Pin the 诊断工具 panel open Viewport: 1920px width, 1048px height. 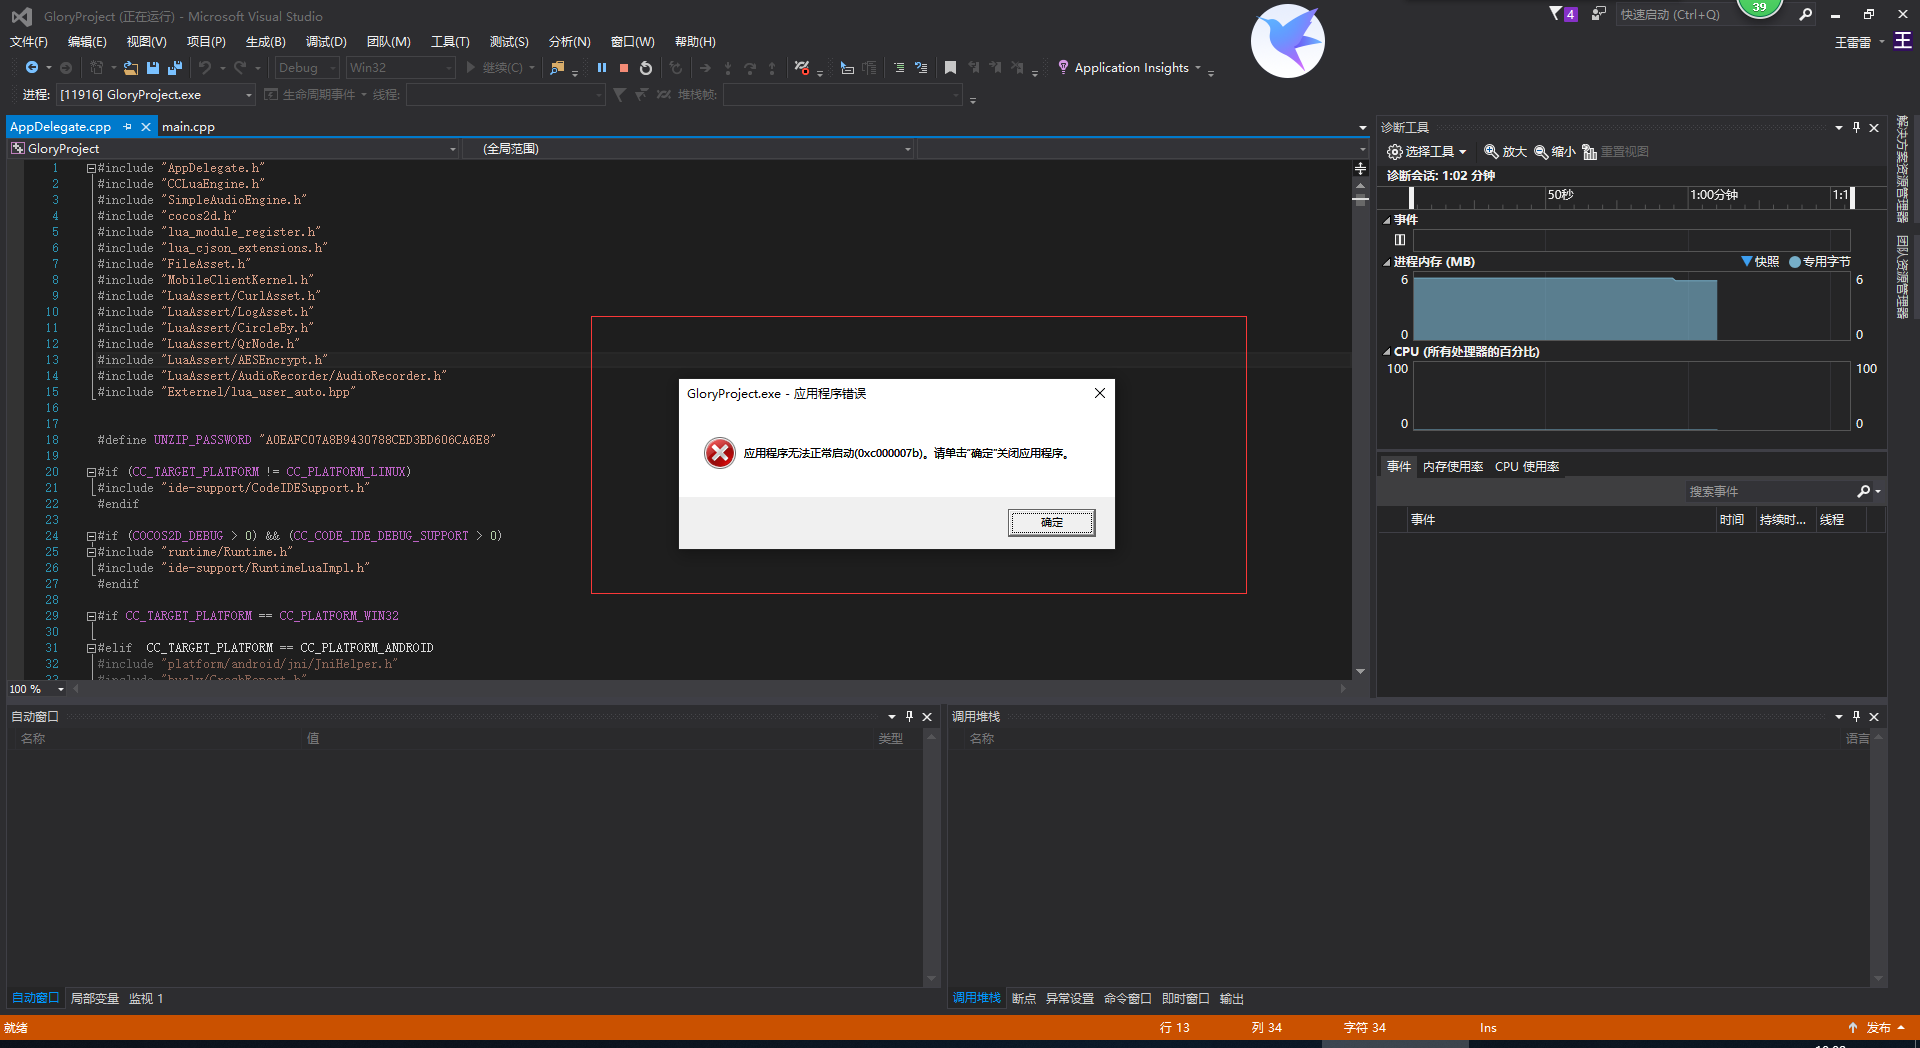coord(1856,127)
